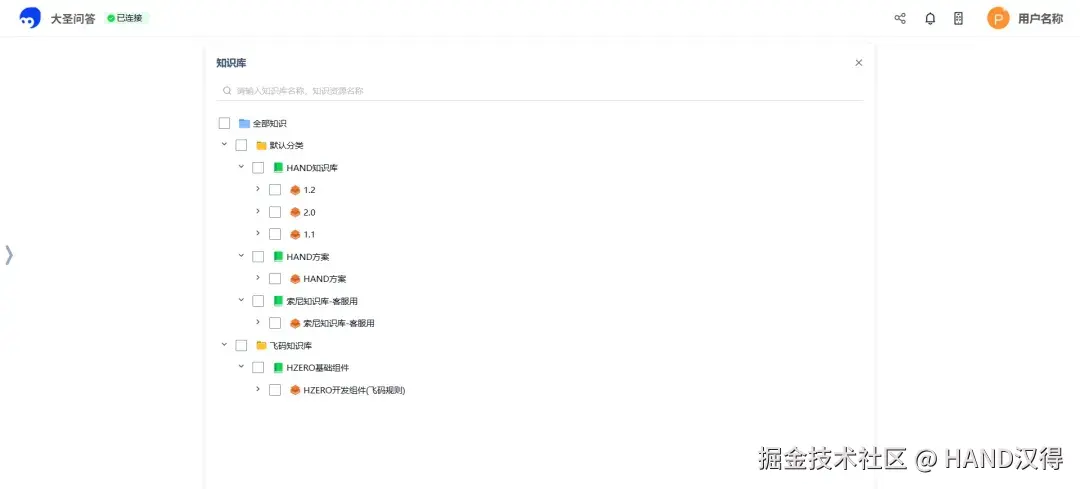Tick the checkbox for version 1.1
The width and height of the screenshot is (1080, 489).
tap(275, 234)
